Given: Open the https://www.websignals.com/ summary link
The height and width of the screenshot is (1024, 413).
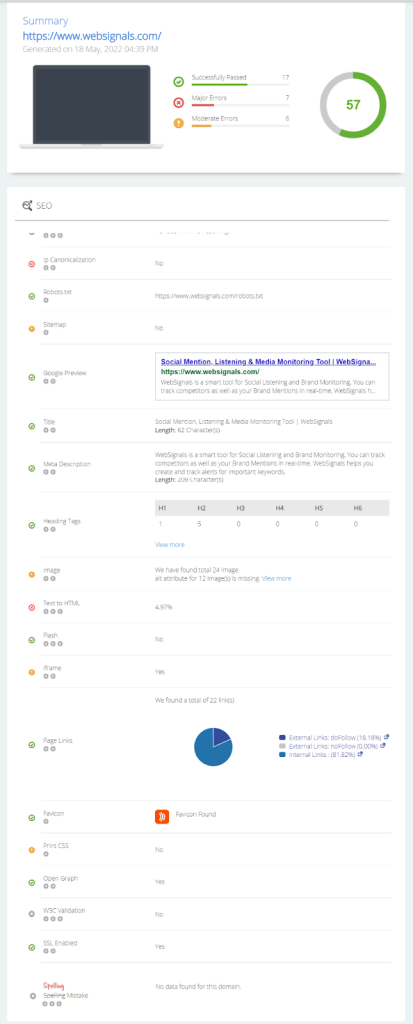Looking at the screenshot, I should point(92,36).
